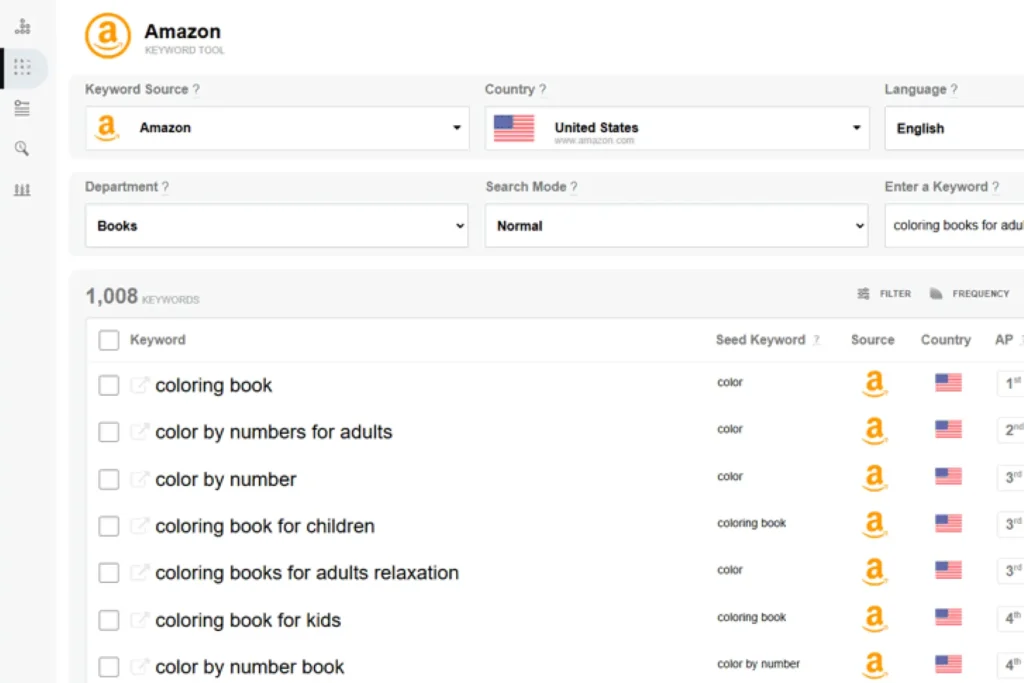Open the Country United States dropdown
The image size is (1024, 683).
coord(677,128)
